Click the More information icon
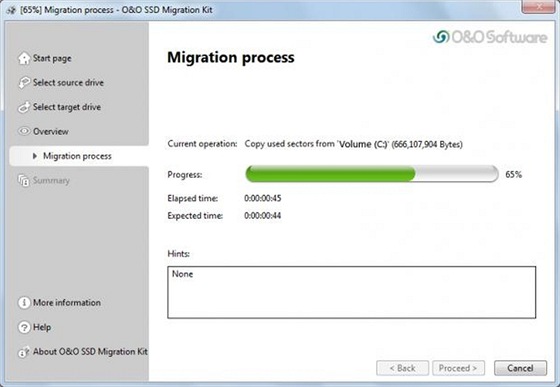The image size is (560, 387). (x=24, y=303)
